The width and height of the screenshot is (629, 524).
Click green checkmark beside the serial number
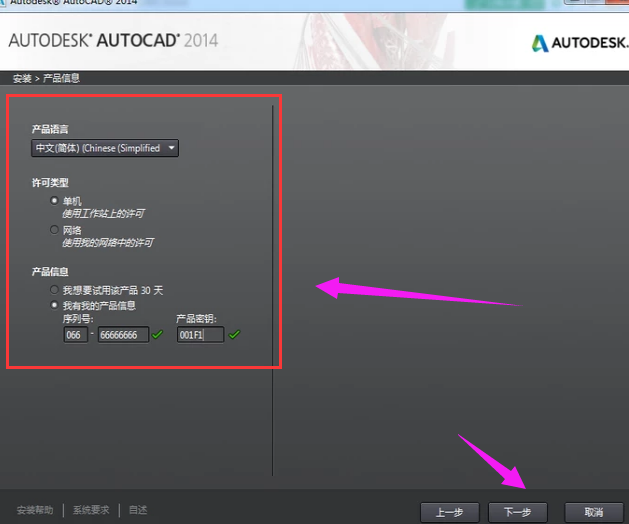pos(157,335)
